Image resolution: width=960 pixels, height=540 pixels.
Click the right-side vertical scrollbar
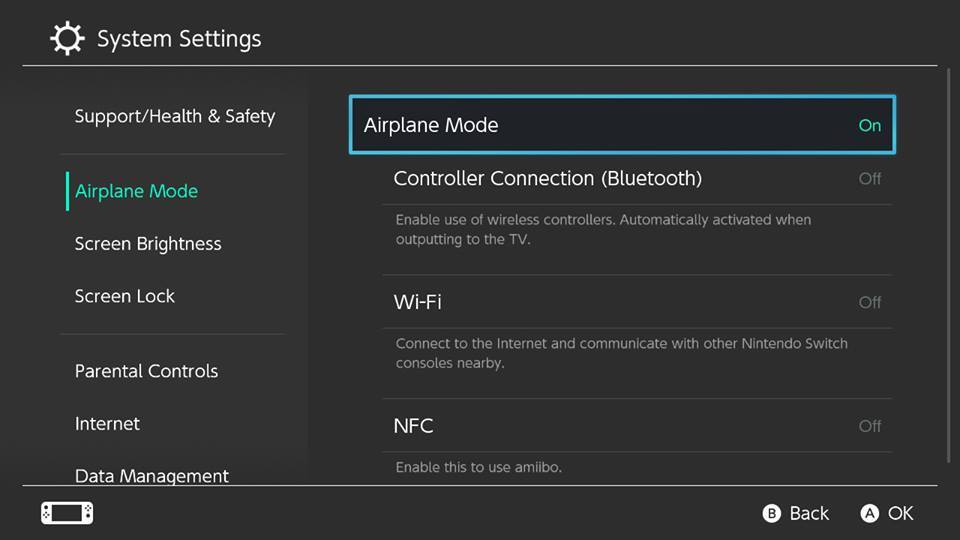point(949,266)
